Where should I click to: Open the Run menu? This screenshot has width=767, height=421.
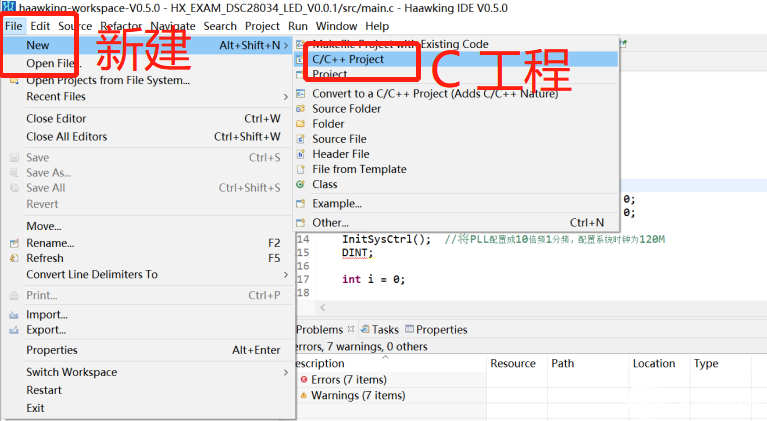pos(297,26)
